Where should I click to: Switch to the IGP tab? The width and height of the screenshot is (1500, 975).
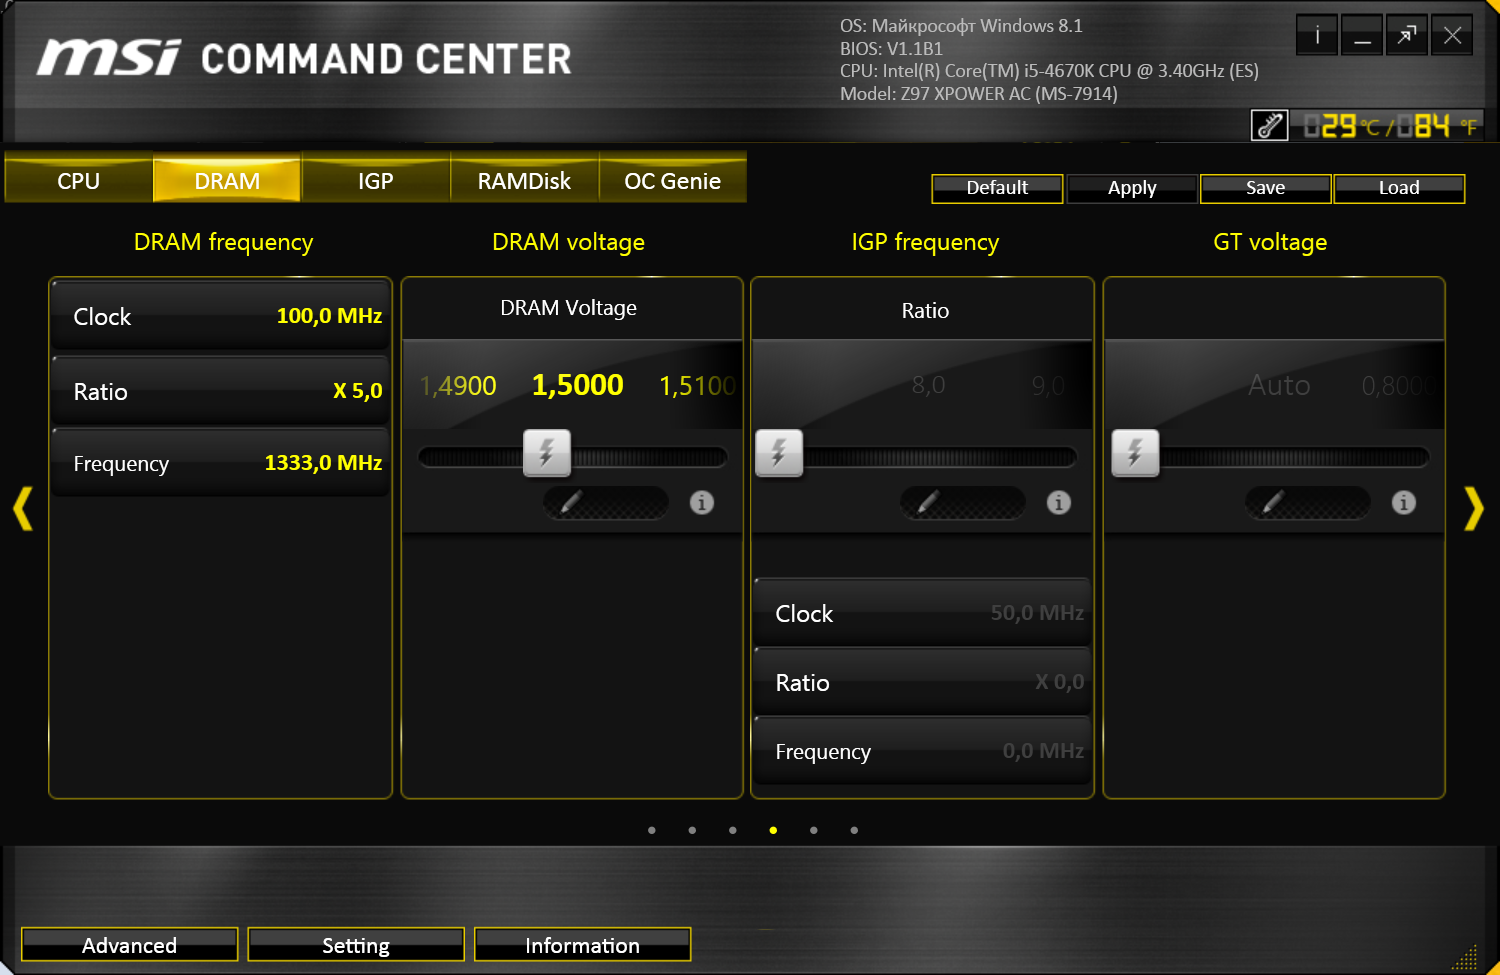click(x=376, y=180)
